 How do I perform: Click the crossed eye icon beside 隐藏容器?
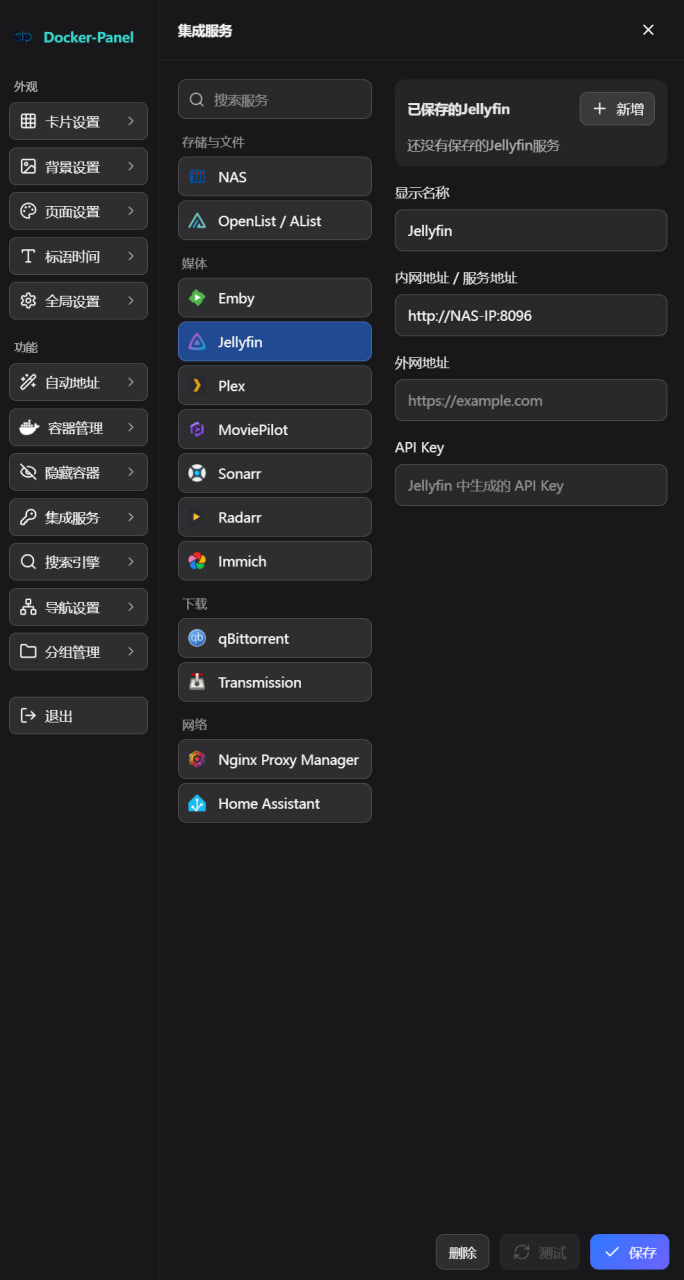click(x=28, y=472)
